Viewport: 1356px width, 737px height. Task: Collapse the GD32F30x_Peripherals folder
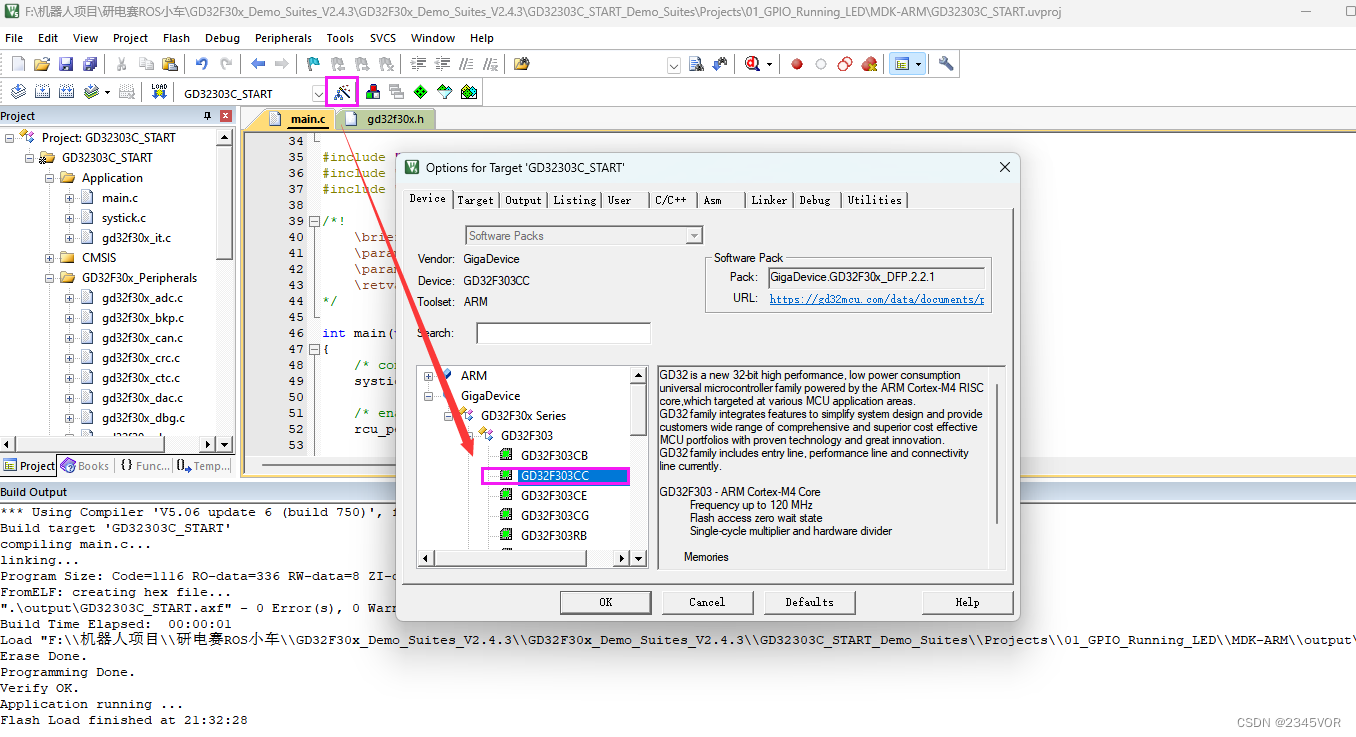[x=50, y=278]
